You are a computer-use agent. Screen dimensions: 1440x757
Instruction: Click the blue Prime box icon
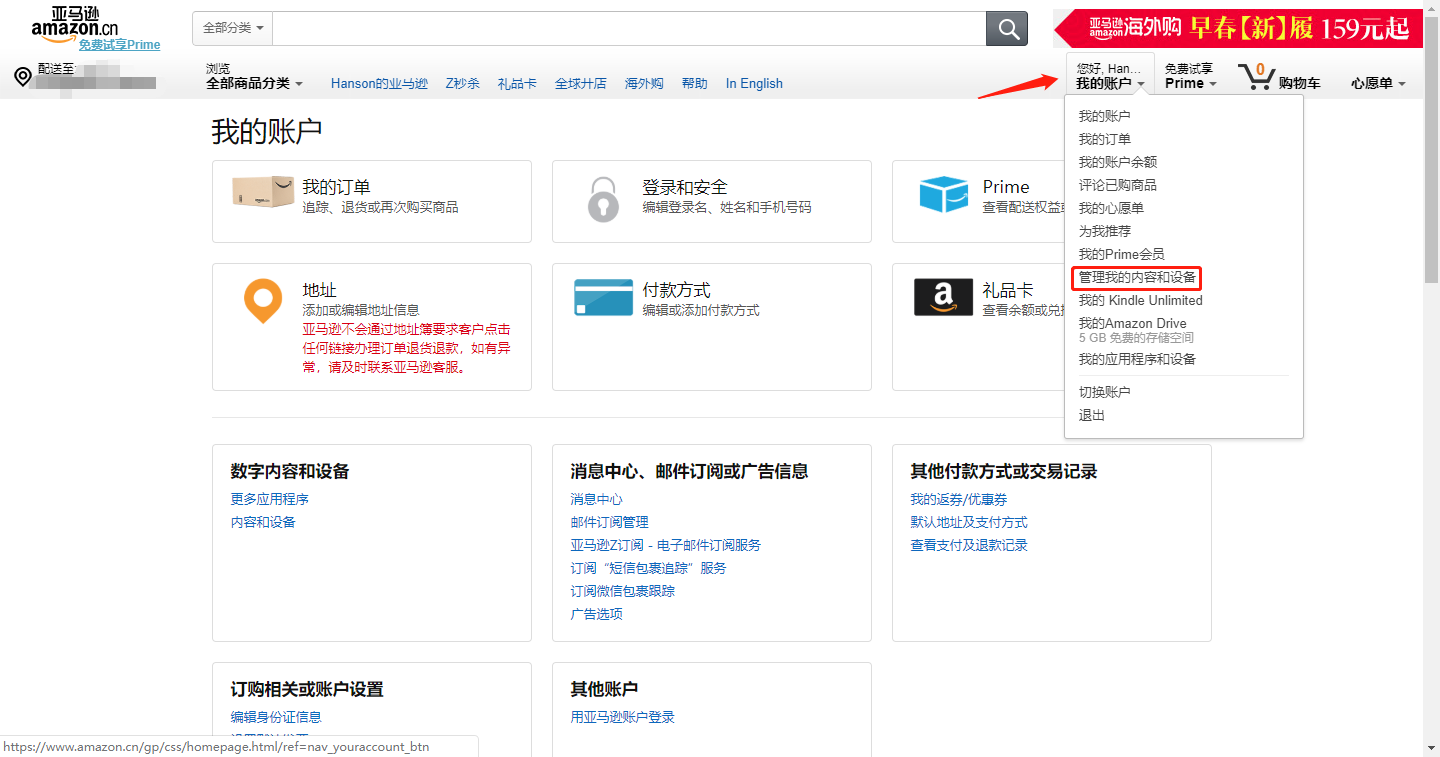tap(944, 195)
